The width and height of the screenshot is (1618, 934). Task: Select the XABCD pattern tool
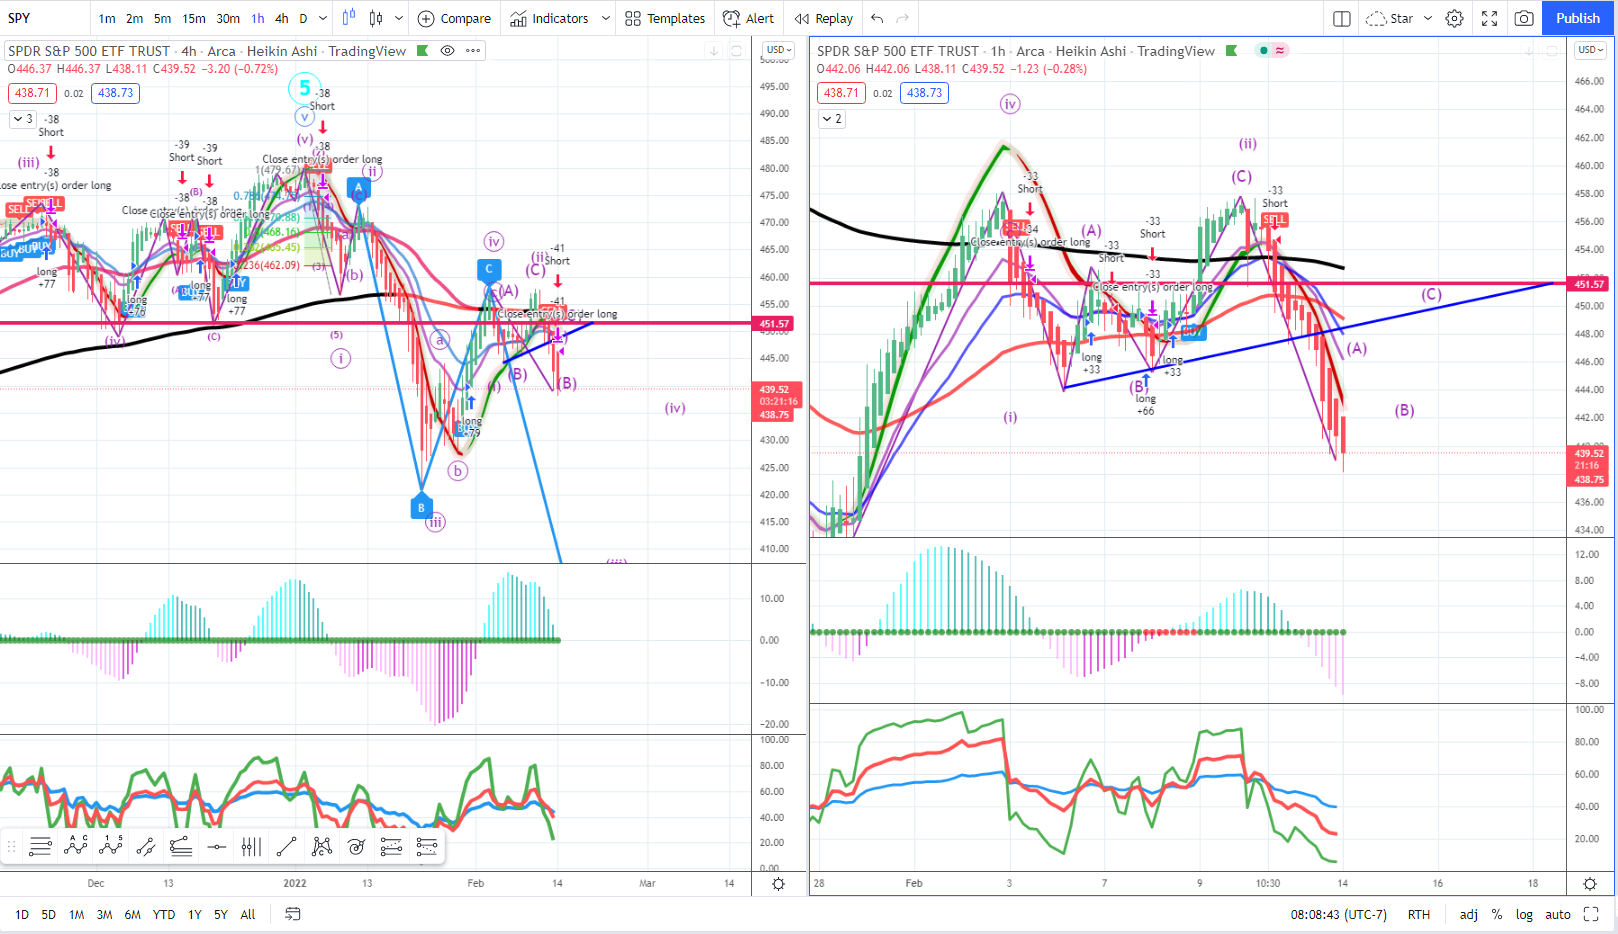click(321, 847)
